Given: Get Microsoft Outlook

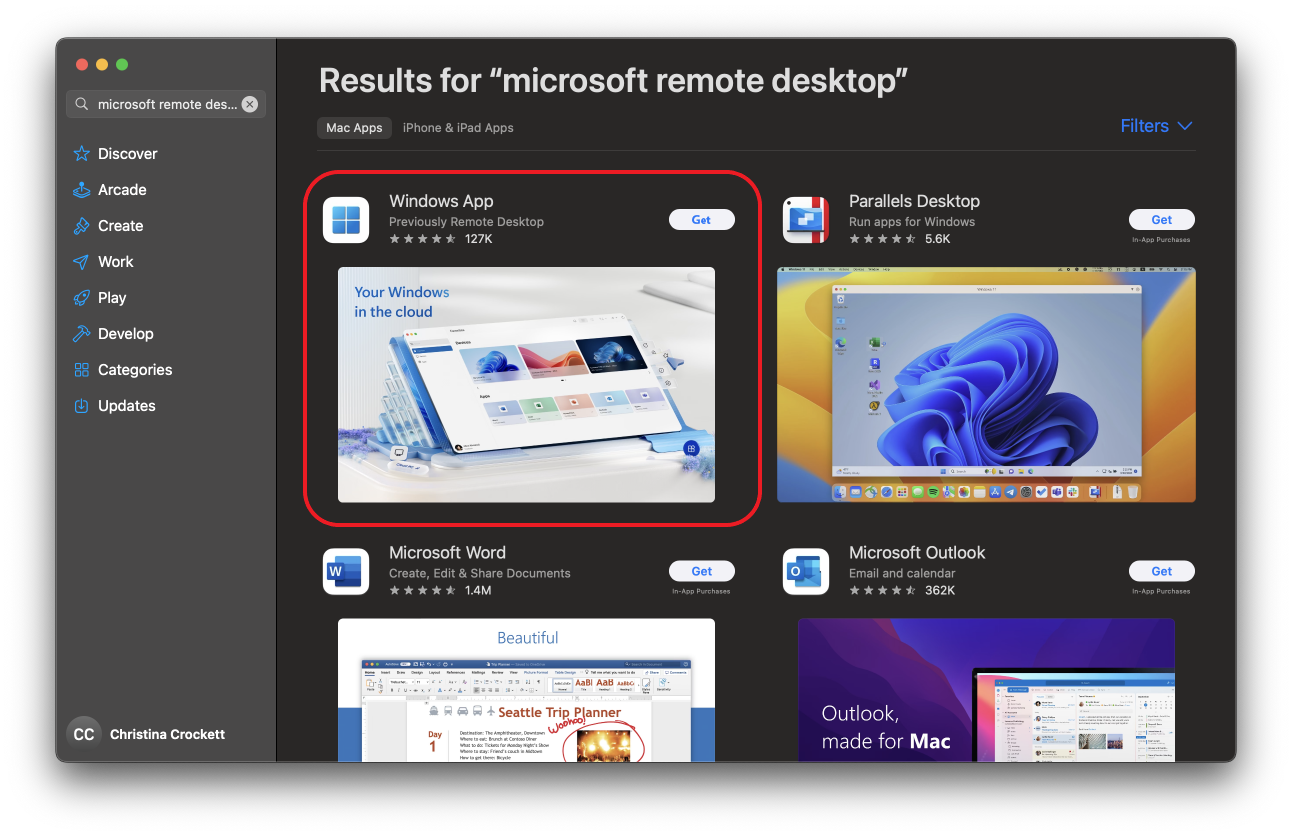Looking at the screenshot, I should [1162, 572].
